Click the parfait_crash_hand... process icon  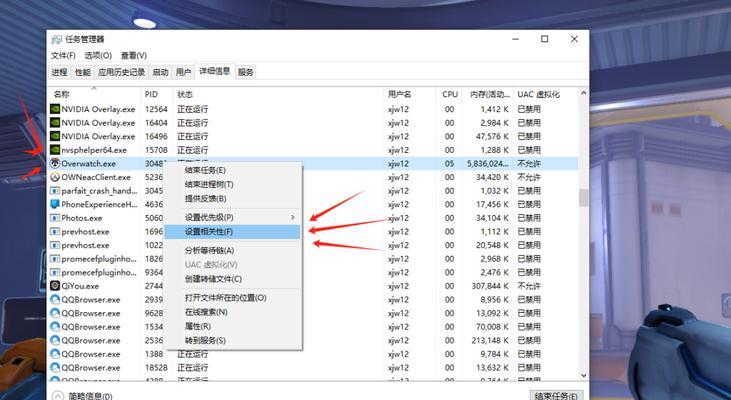point(55,191)
